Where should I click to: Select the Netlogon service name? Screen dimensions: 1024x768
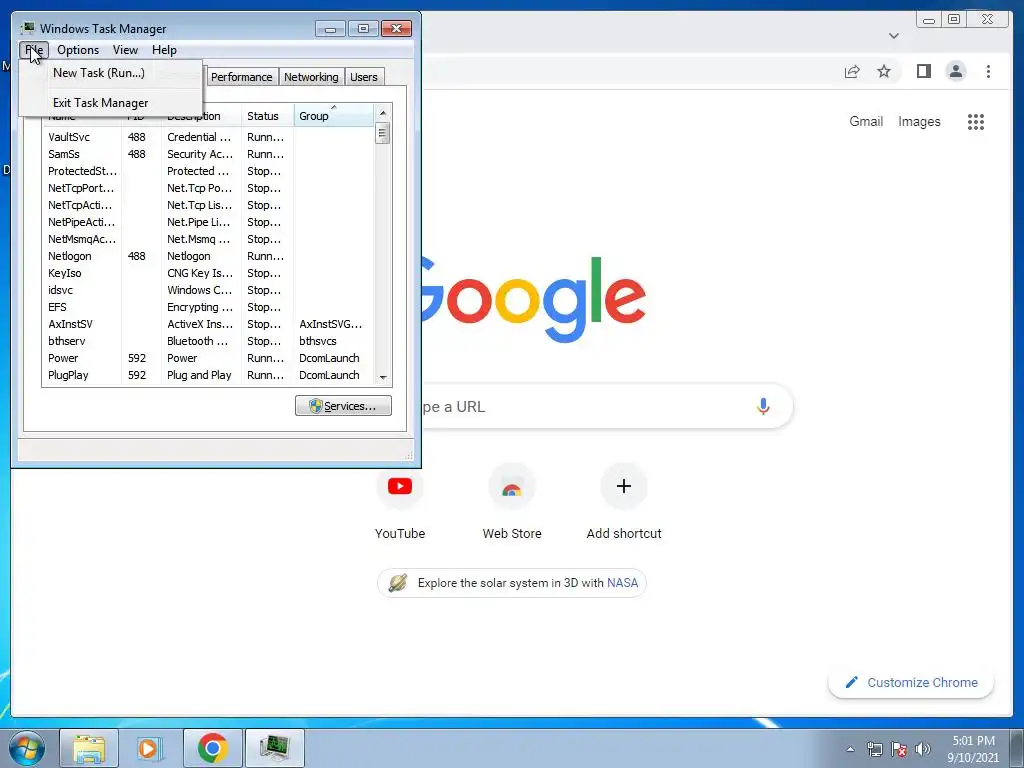point(70,256)
